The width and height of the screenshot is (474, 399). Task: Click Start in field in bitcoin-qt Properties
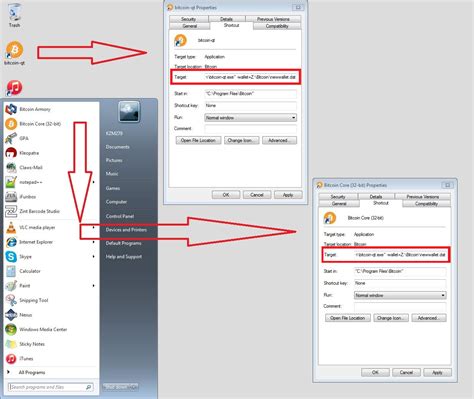[250, 94]
